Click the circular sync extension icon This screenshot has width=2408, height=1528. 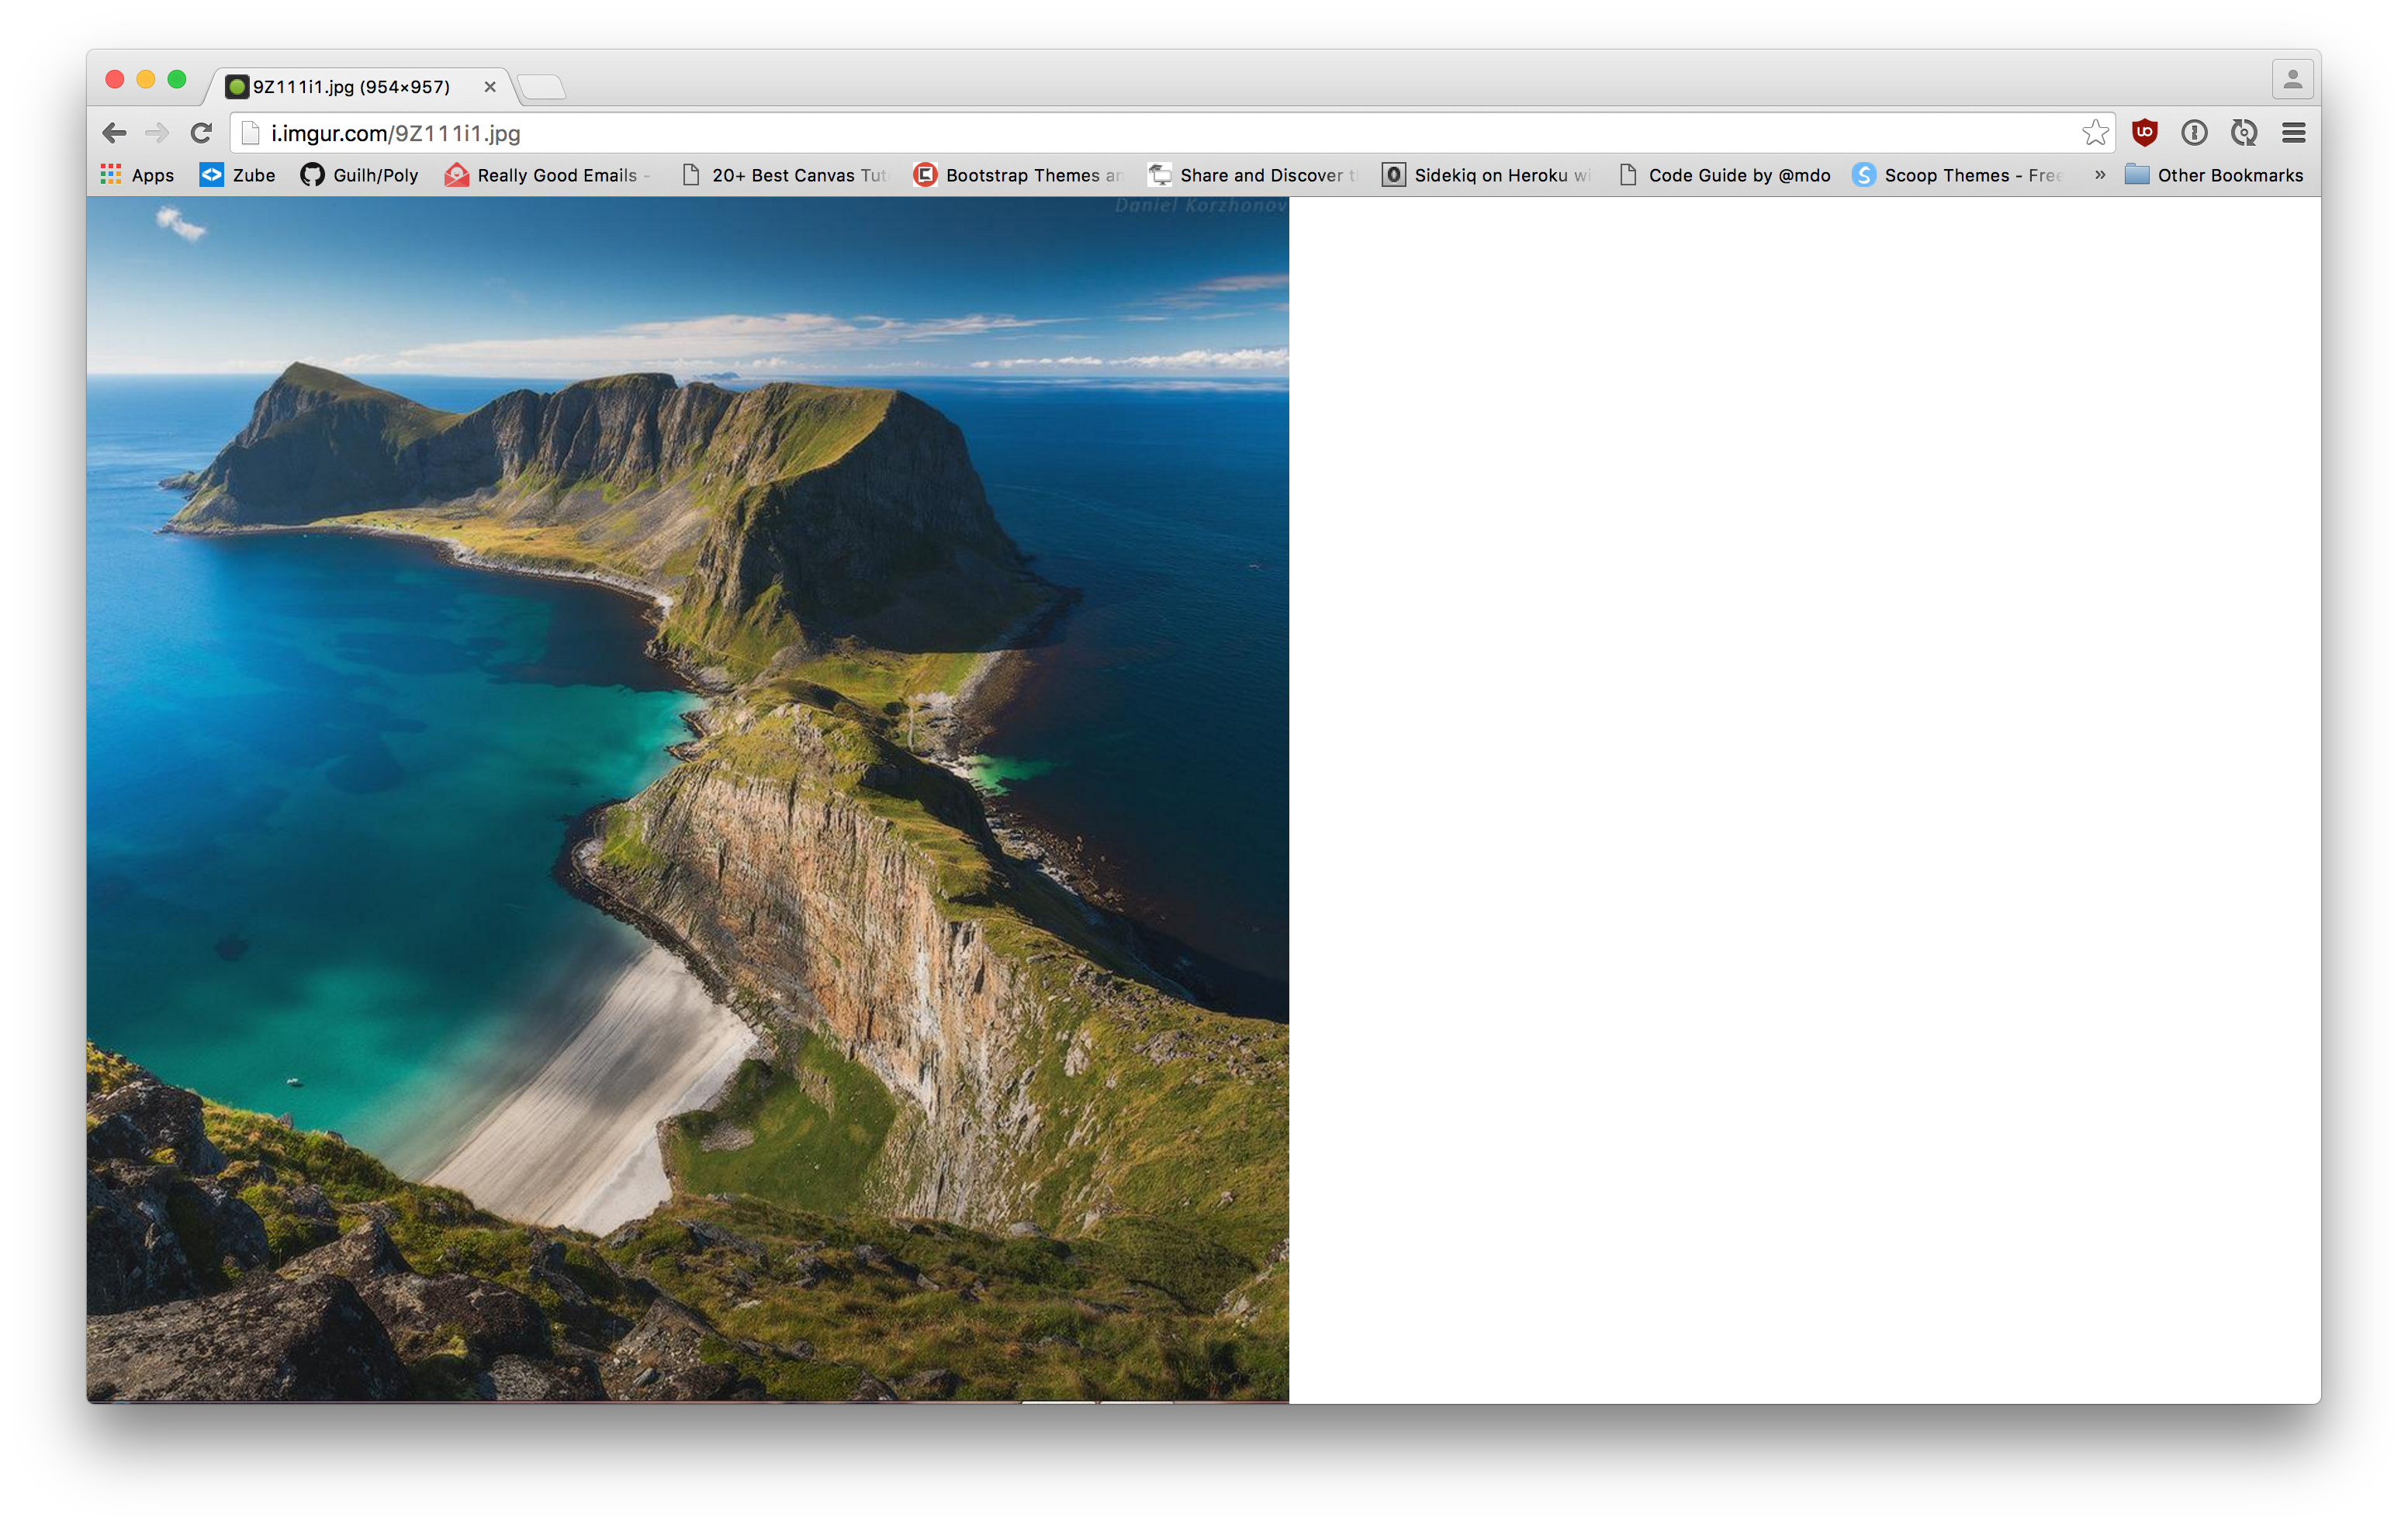click(x=2243, y=133)
